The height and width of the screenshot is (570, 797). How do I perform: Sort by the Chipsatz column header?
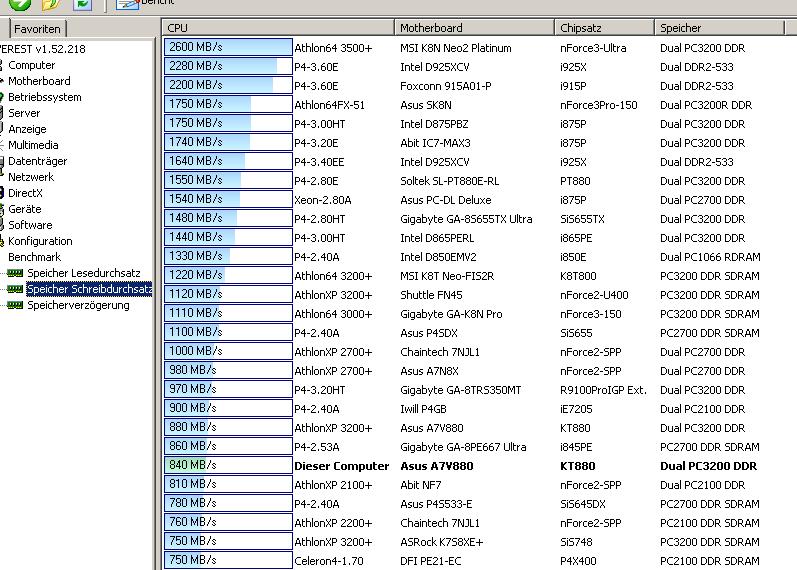604,28
